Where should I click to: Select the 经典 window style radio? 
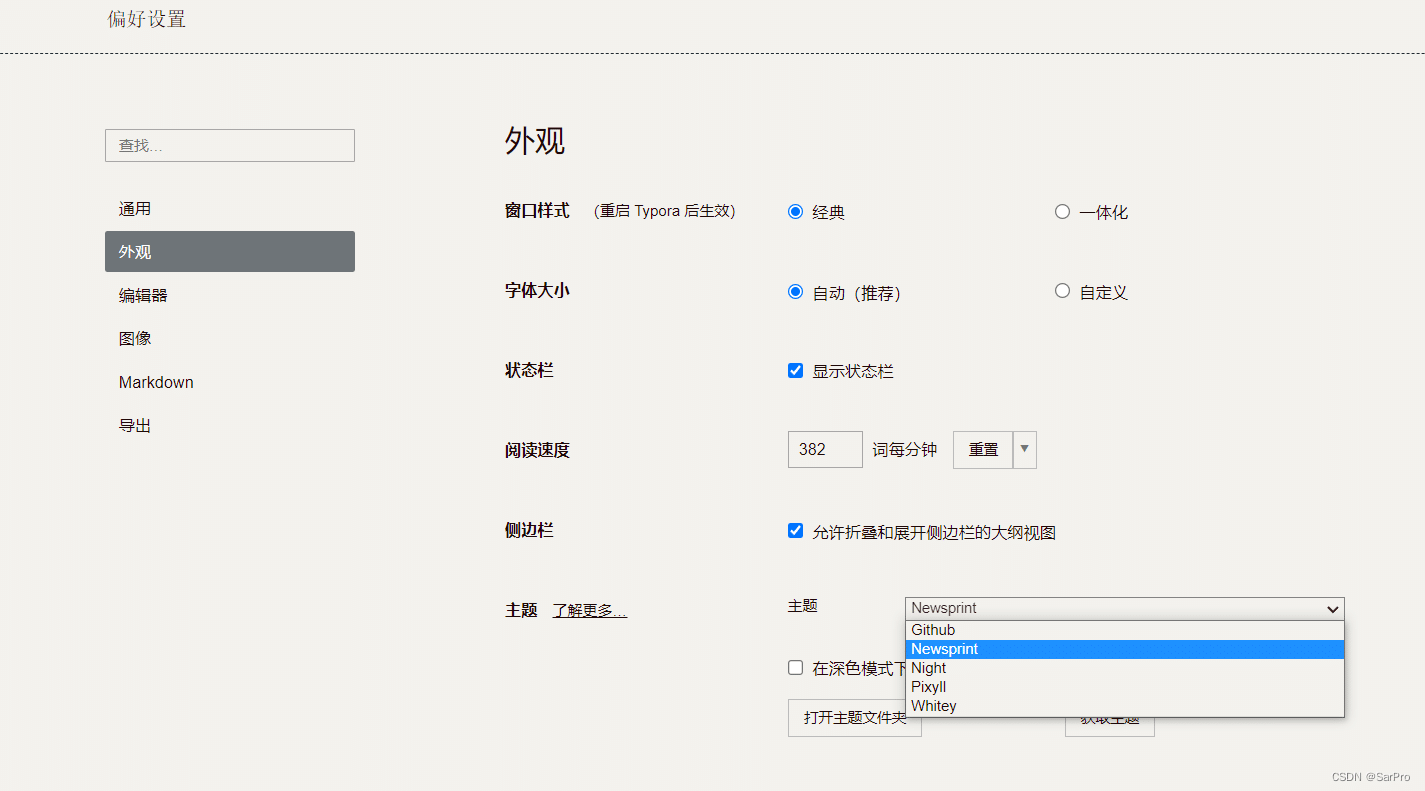(x=796, y=212)
